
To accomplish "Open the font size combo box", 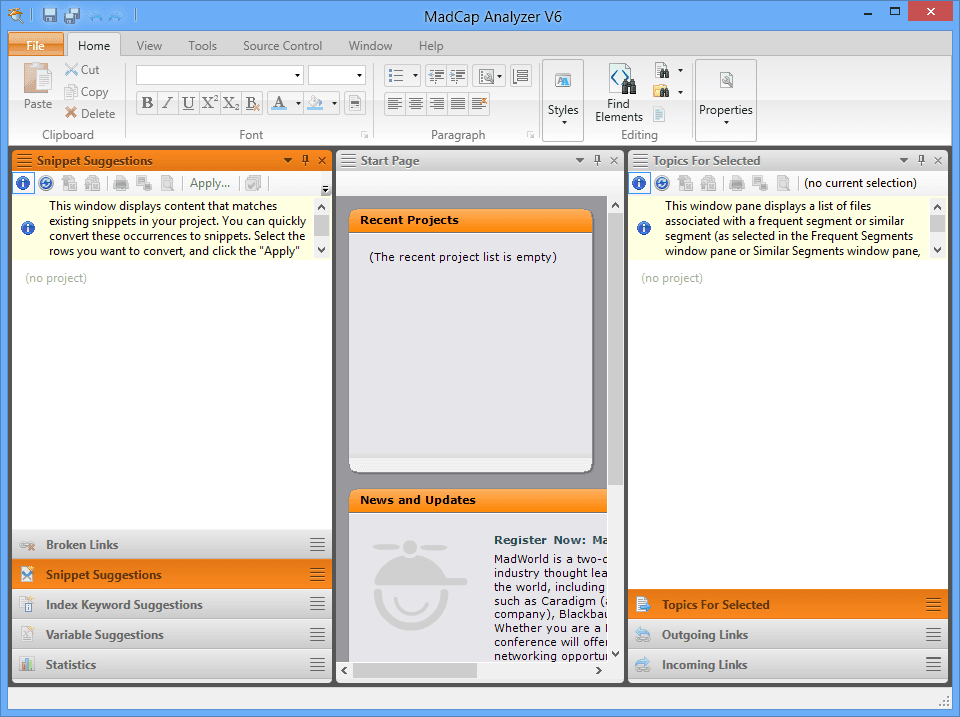I will pos(337,75).
